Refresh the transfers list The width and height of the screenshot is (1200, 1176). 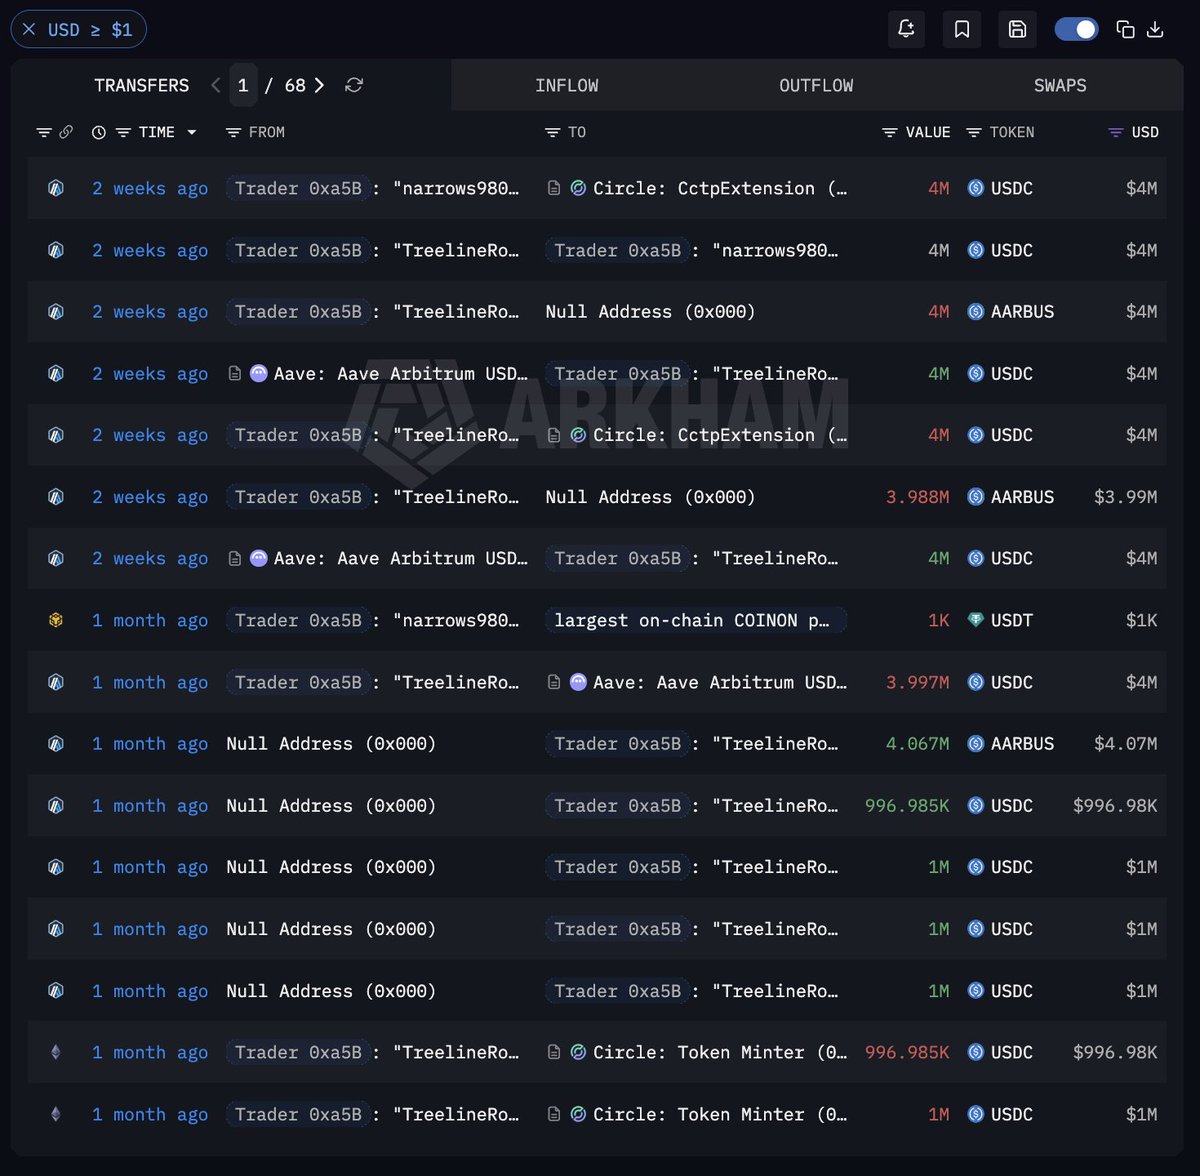pos(354,85)
